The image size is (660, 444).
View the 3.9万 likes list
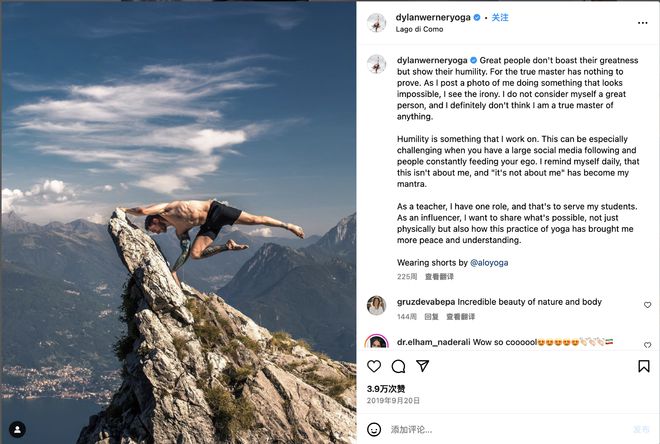pyautogui.click(x=385, y=388)
